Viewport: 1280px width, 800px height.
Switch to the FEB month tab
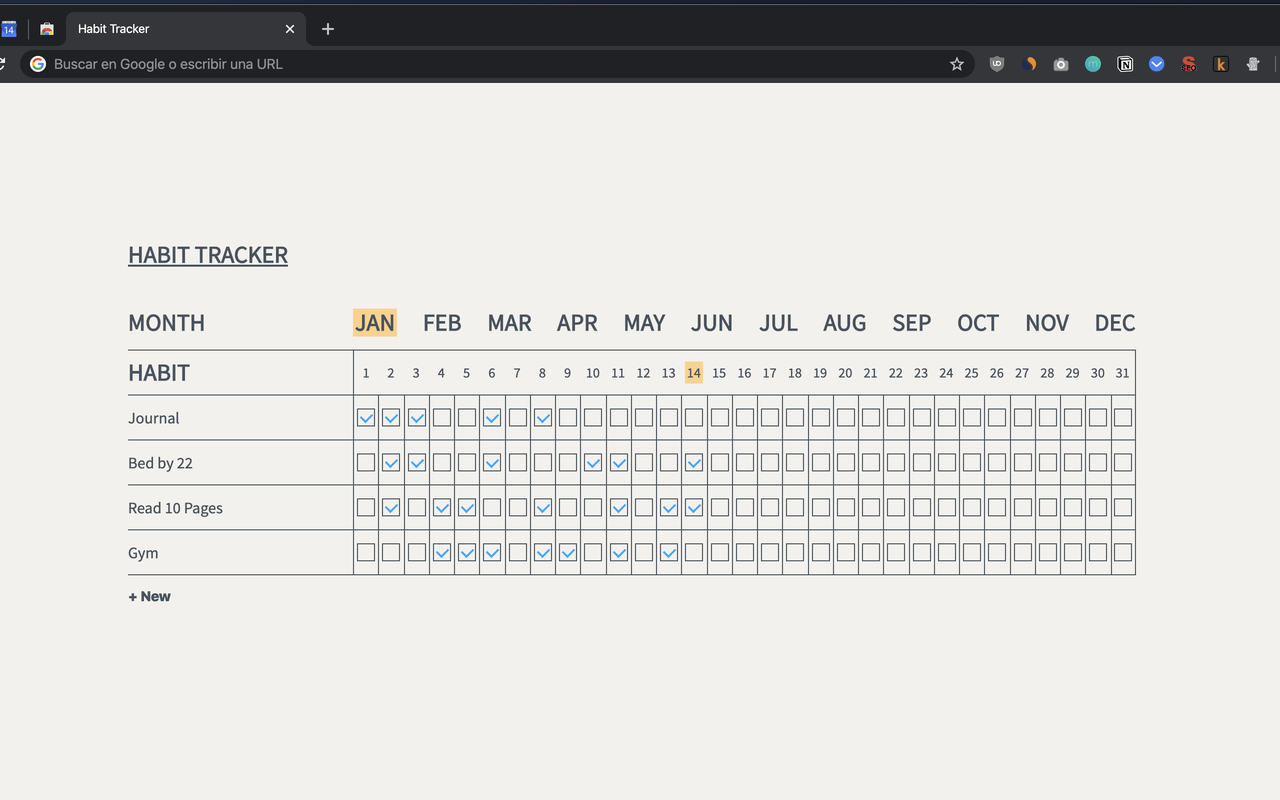click(442, 323)
